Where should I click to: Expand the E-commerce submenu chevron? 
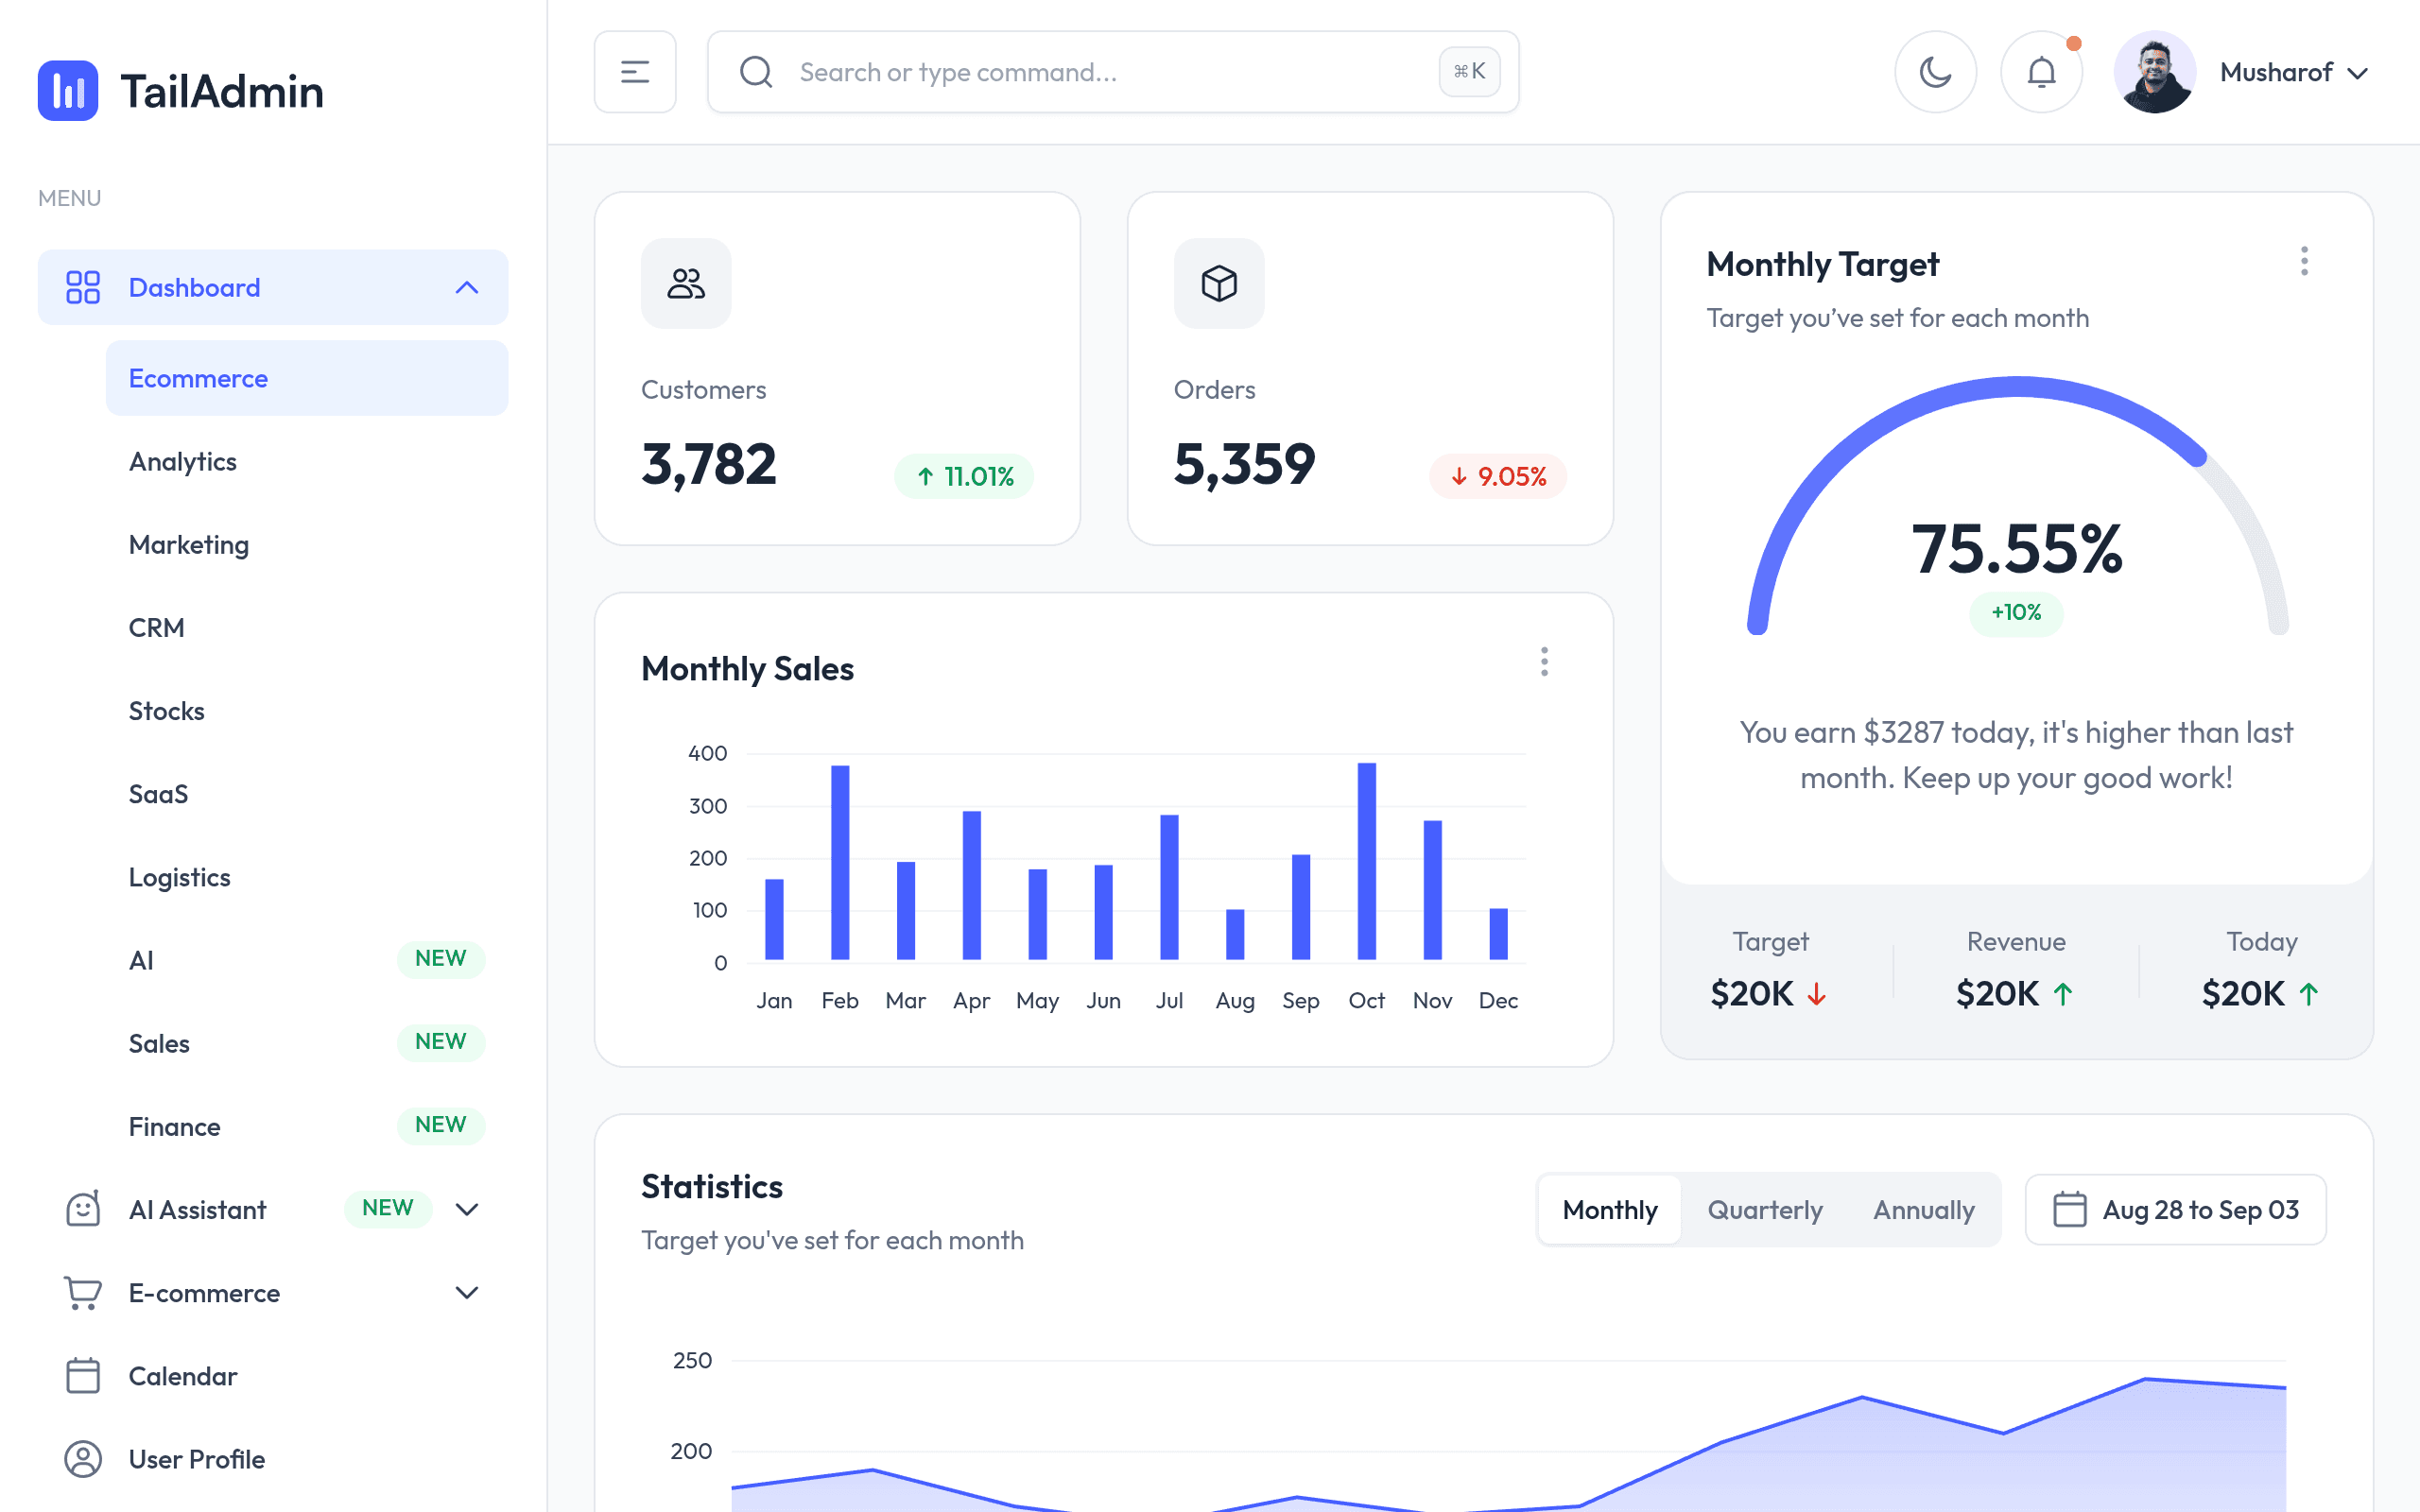pos(467,1292)
